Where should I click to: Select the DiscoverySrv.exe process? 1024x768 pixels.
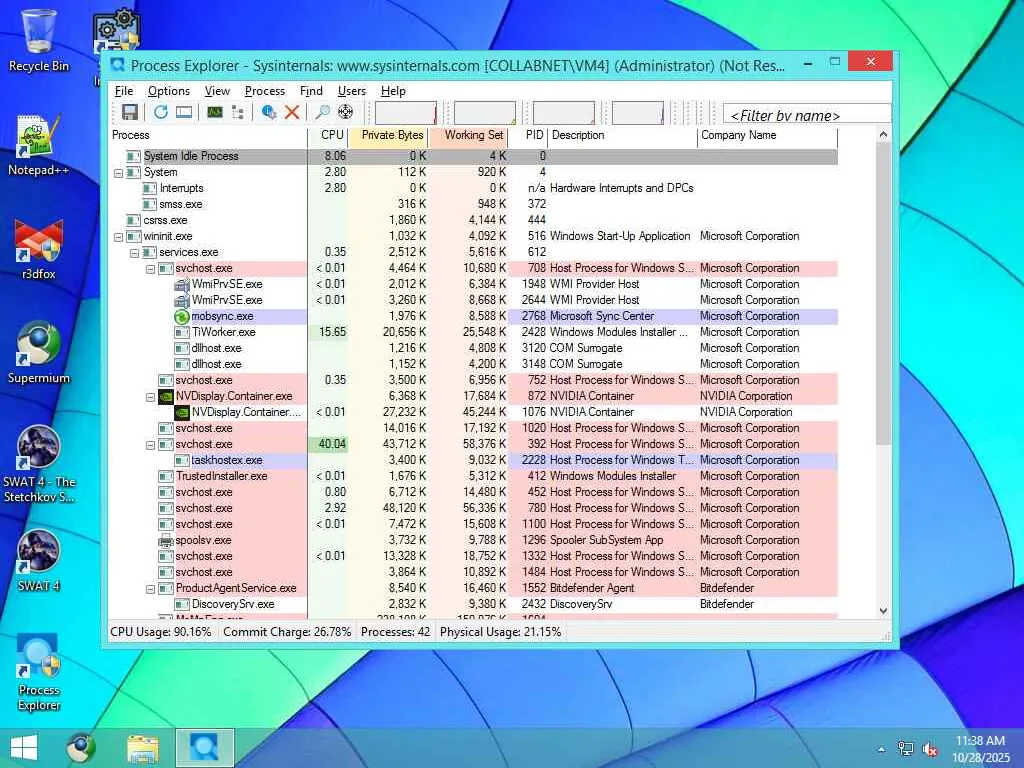pyautogui.click(x=233, y=604)
